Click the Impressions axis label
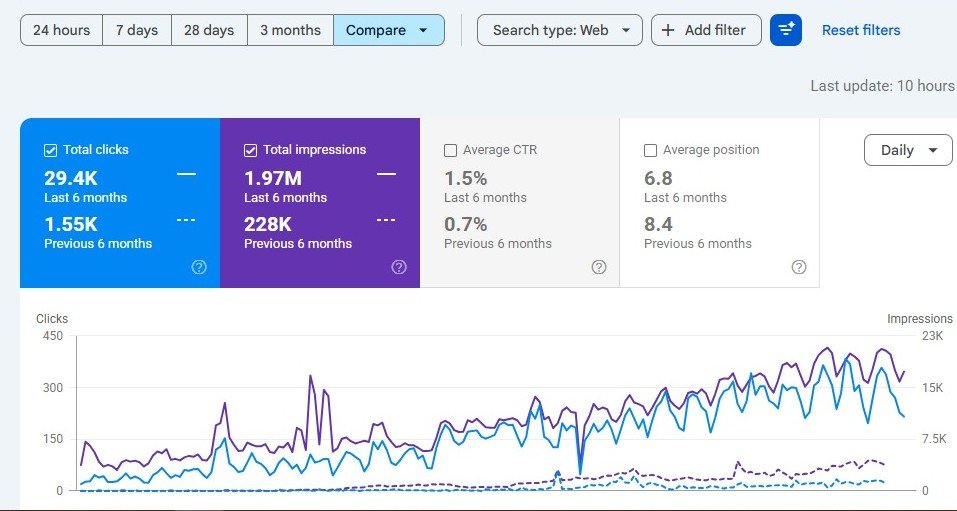 pos(920,319)
